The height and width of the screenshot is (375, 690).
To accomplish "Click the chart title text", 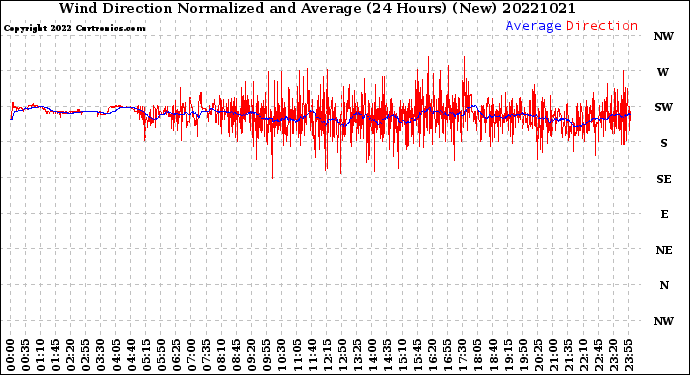I will point(317,8).
